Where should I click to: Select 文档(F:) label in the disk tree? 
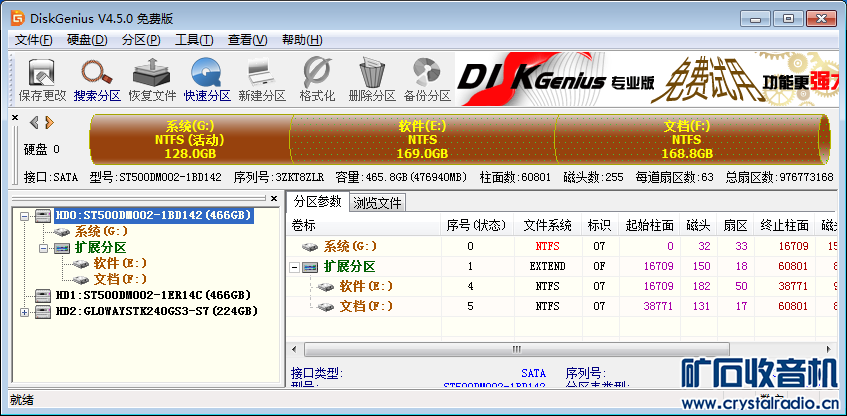pos(120,279)
